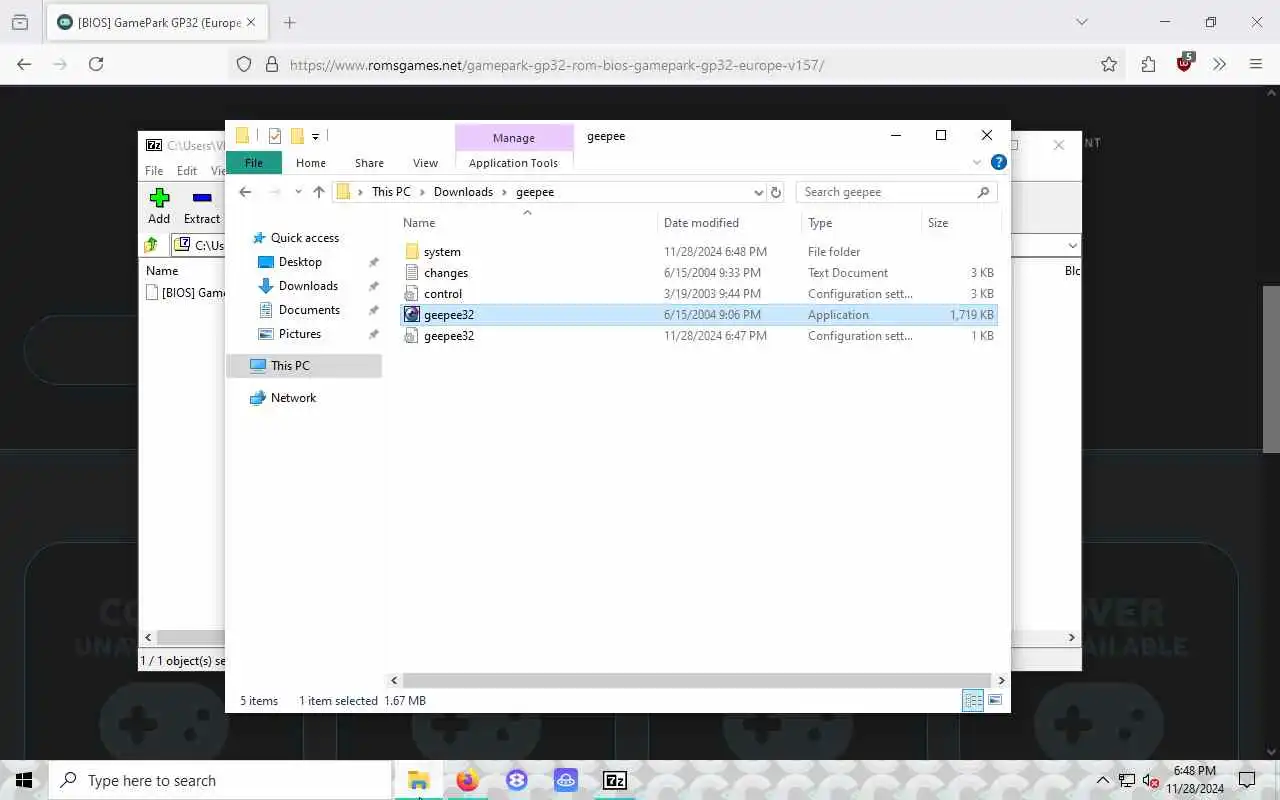Open the Home ribbon tab

pyautogui.click(x=311, y=162)
